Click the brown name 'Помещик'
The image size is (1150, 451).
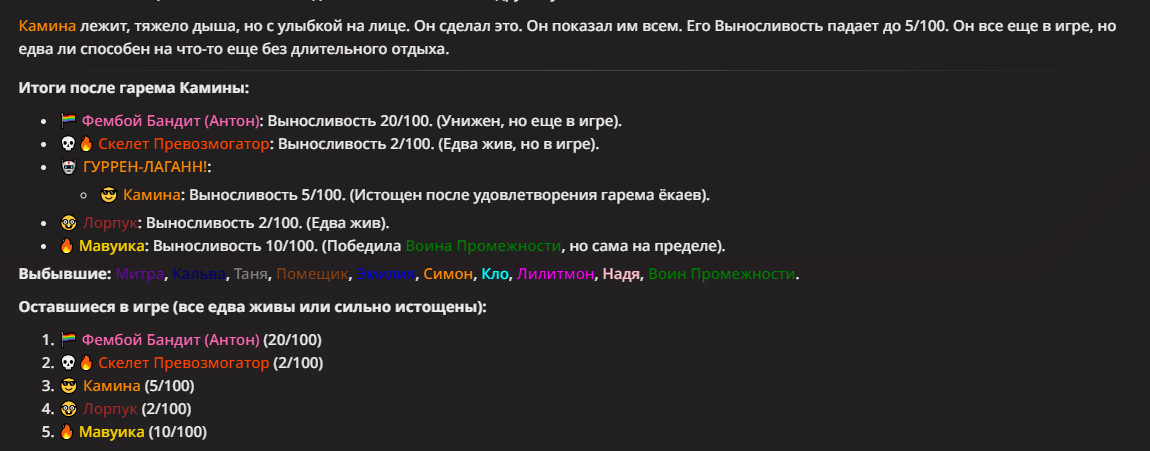point(312,274)
